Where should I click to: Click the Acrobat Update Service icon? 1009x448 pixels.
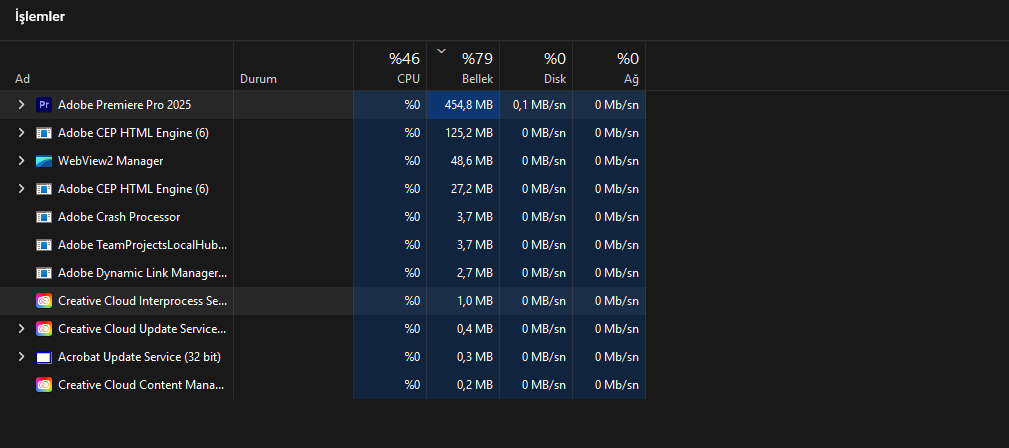[x=44, y=357]
